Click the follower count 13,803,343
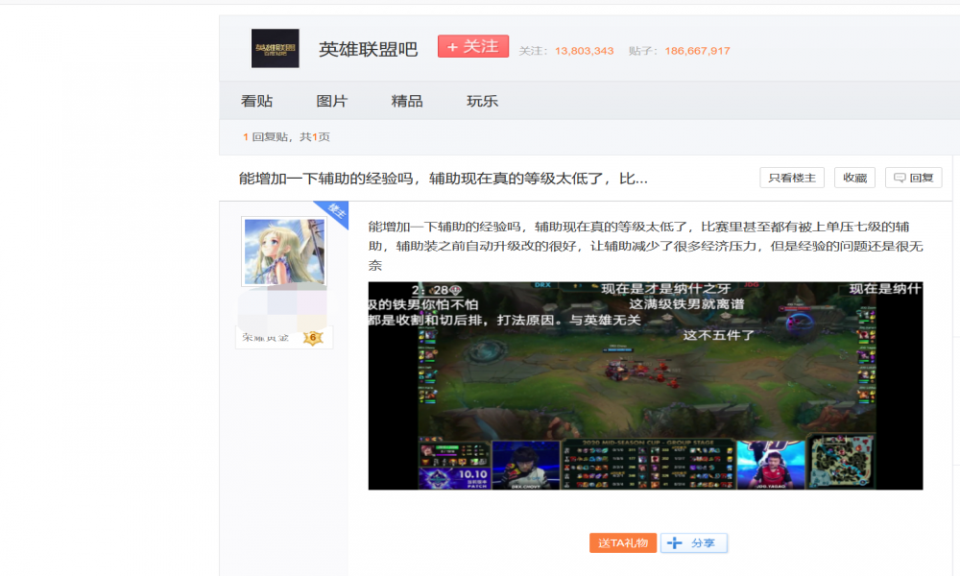The image size is (960, 576). (x=584, y=51)
